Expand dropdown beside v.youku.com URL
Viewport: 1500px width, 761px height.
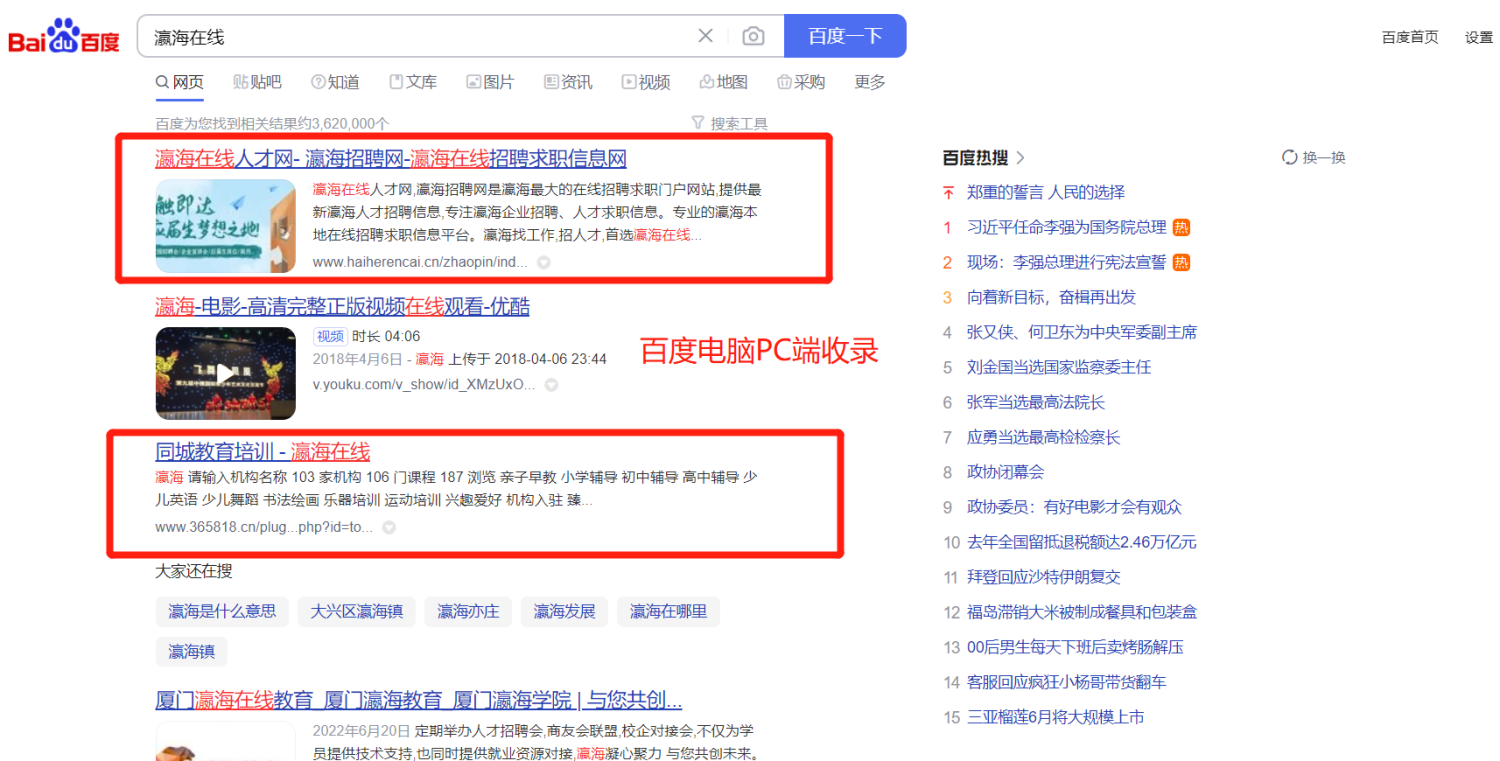click(x=551, y=384)
